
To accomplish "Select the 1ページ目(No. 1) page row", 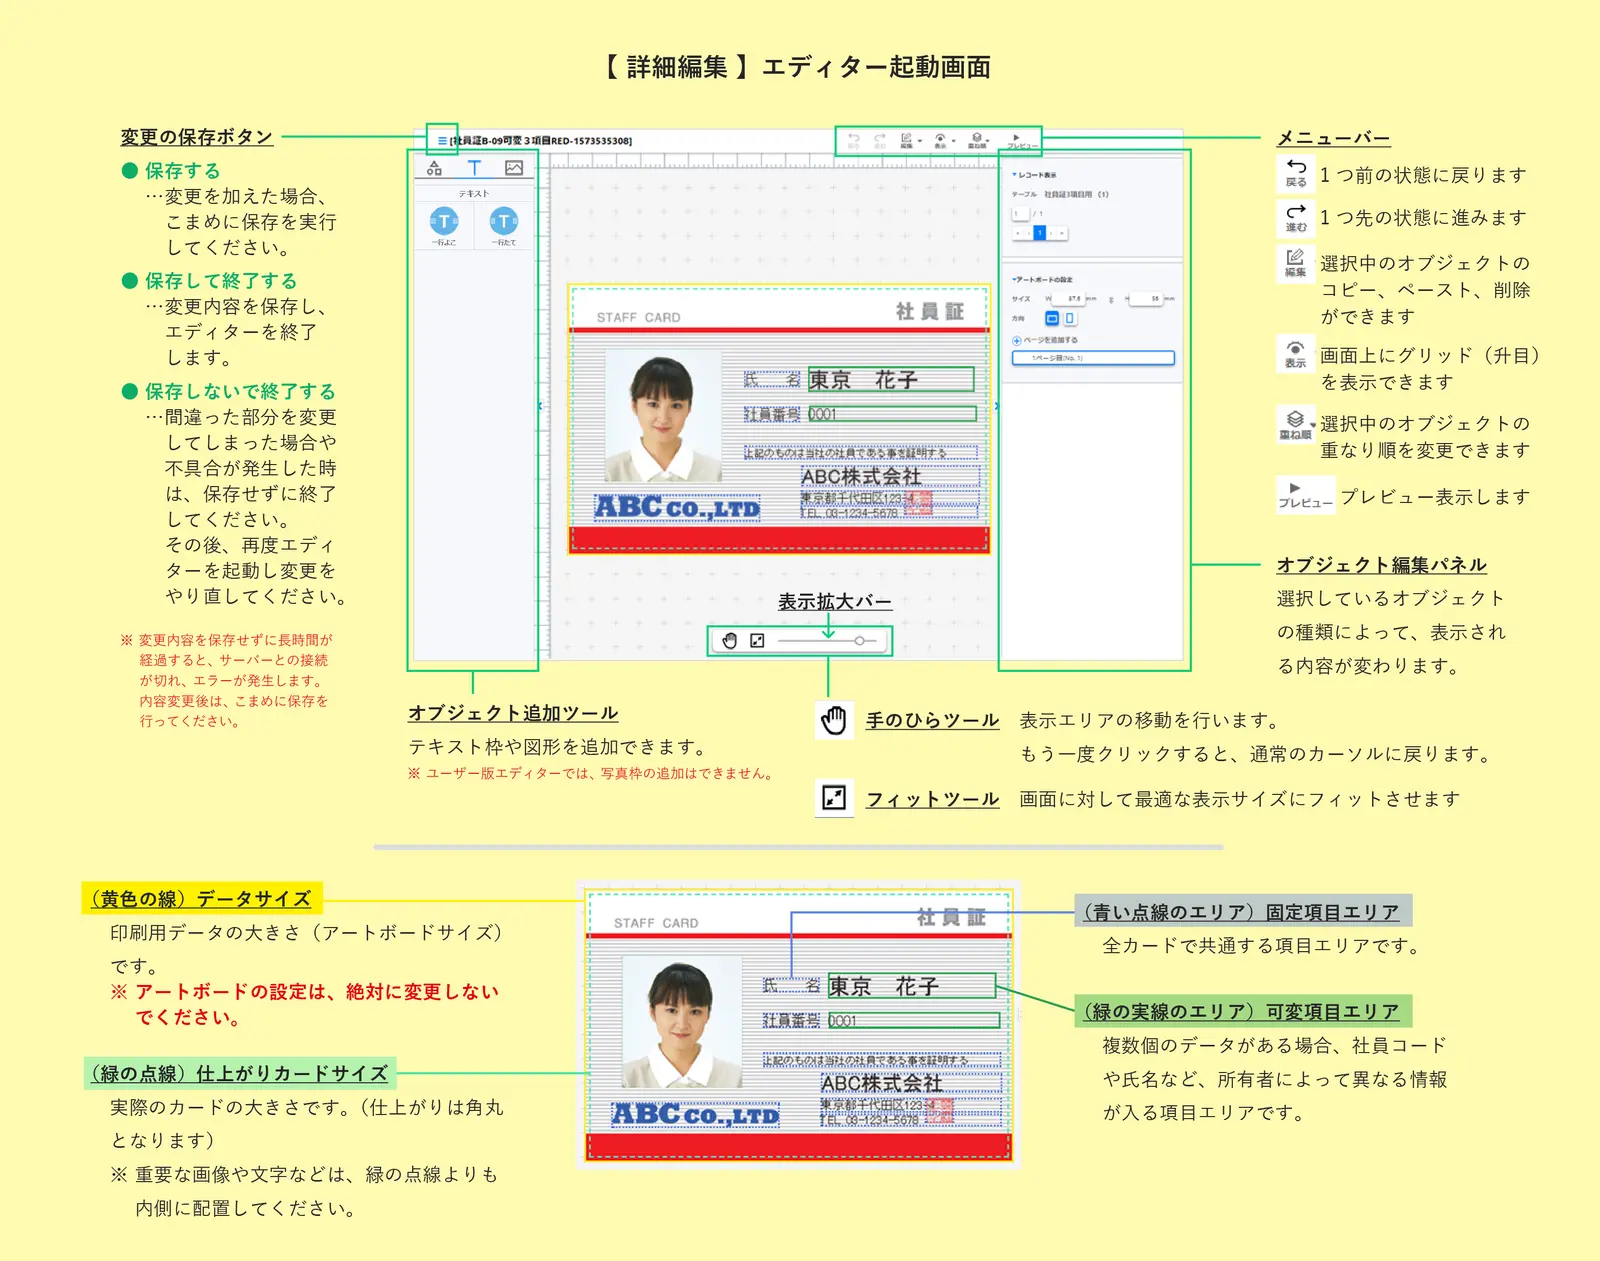I will coord(1093,358).
